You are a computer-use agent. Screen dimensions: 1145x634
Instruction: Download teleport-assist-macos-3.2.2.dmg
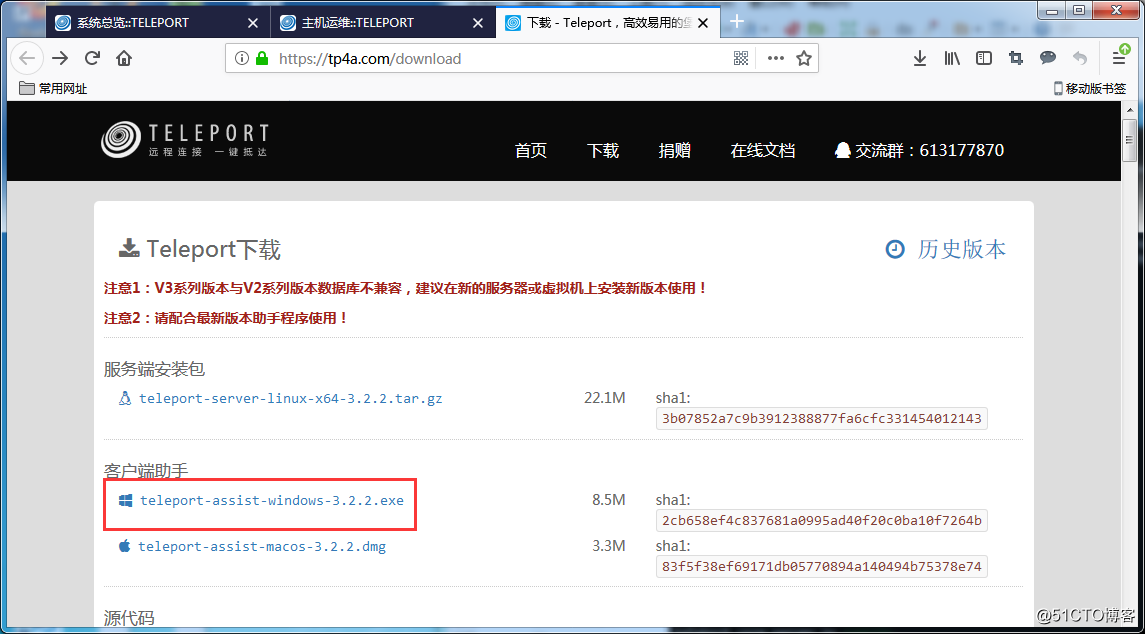click(262, 546)
